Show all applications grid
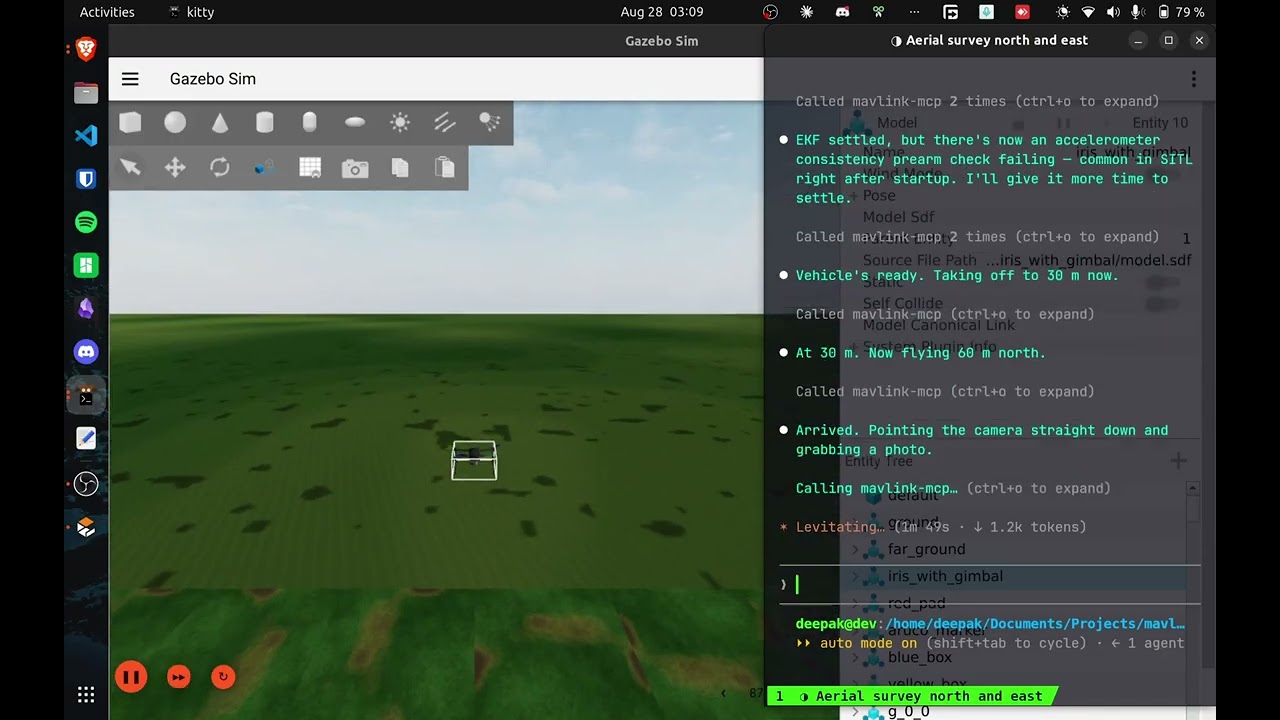Viewport: 1280px width, 720px height. click(x=86, y=694)
